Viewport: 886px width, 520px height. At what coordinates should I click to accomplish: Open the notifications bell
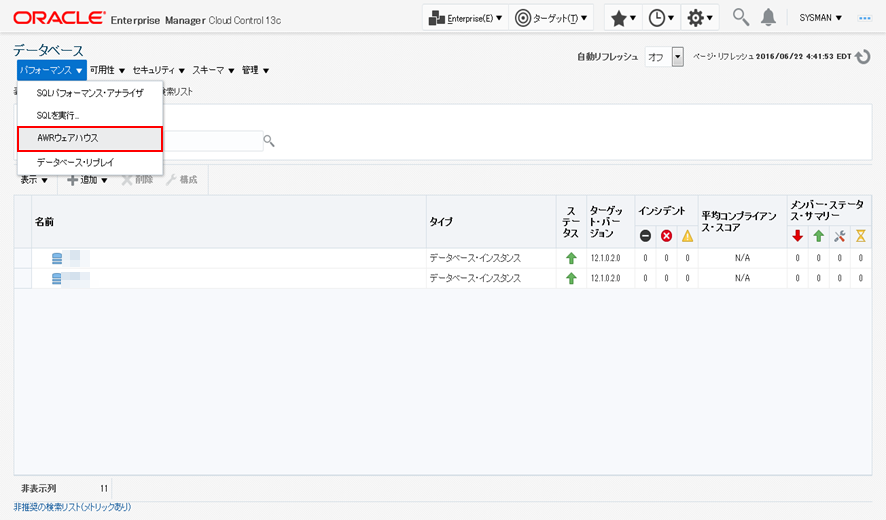click(x=768, y=17)
